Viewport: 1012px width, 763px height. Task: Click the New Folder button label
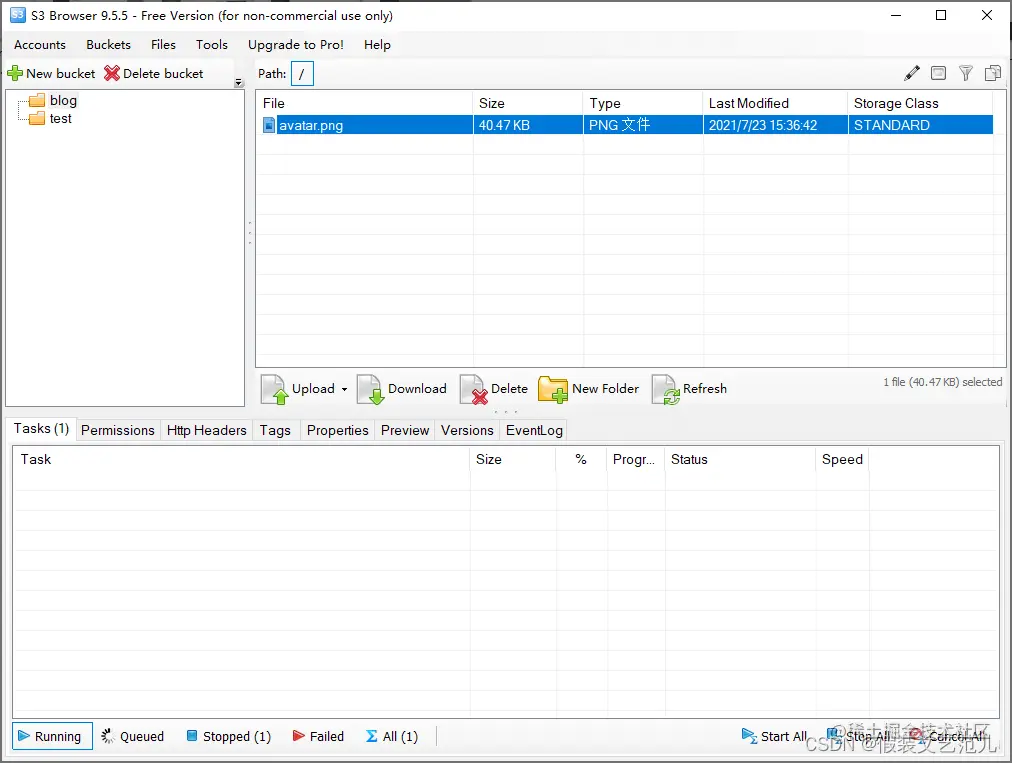pos(605,389)
